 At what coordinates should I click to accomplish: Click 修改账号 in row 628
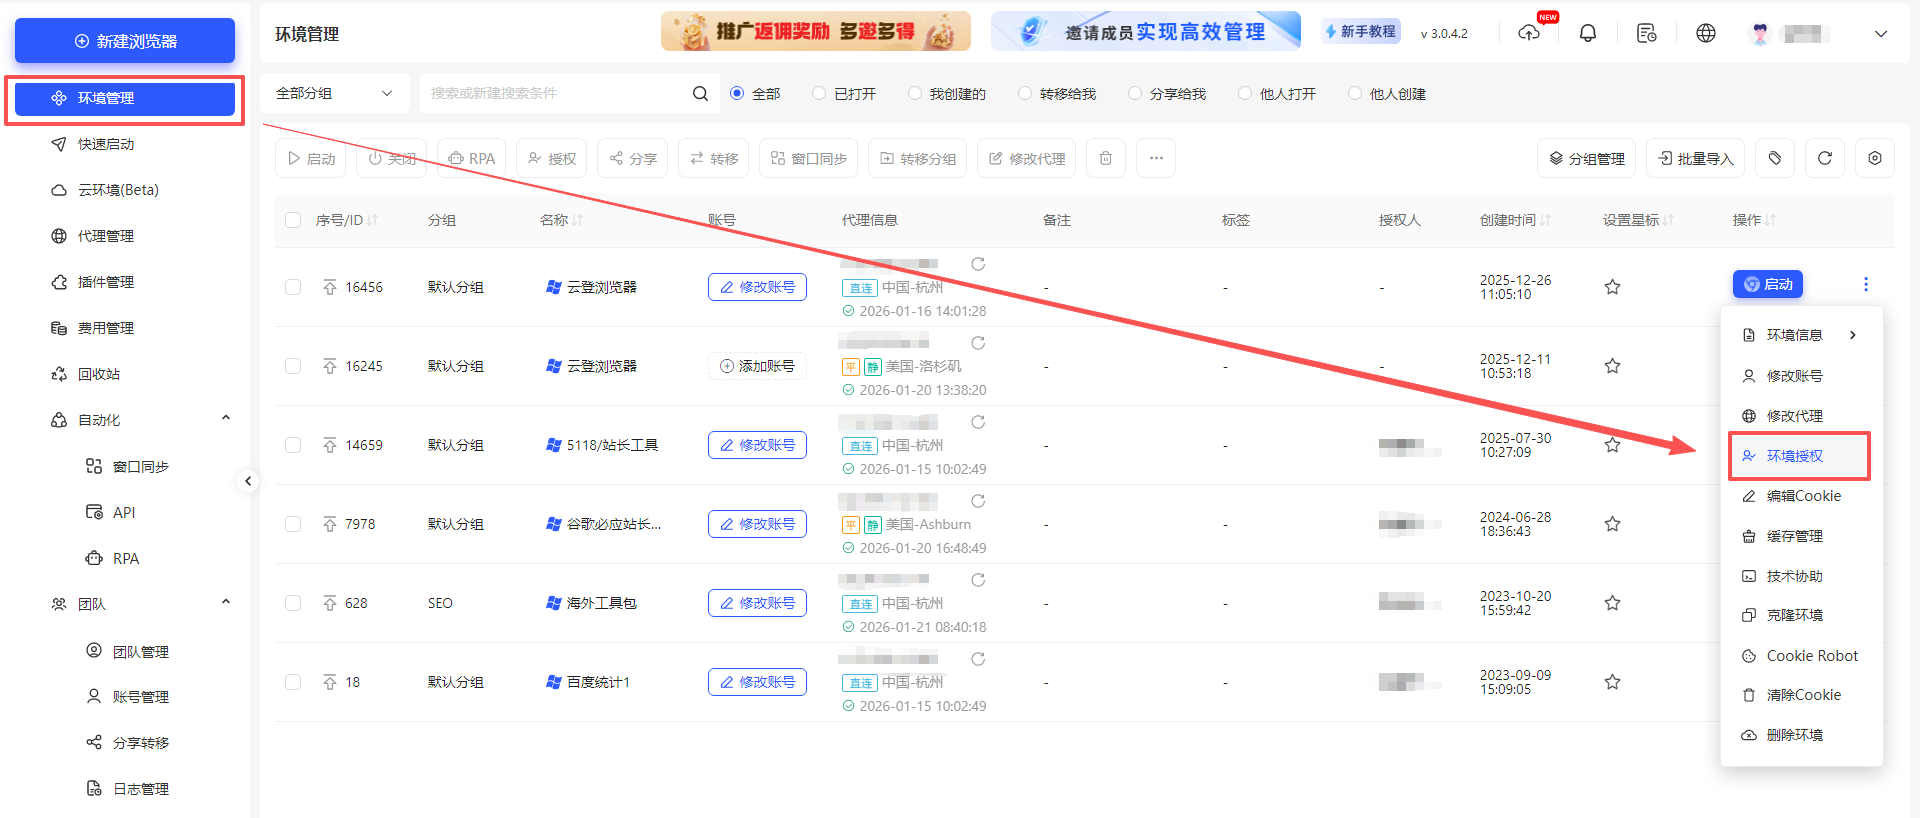pos(757,603)
